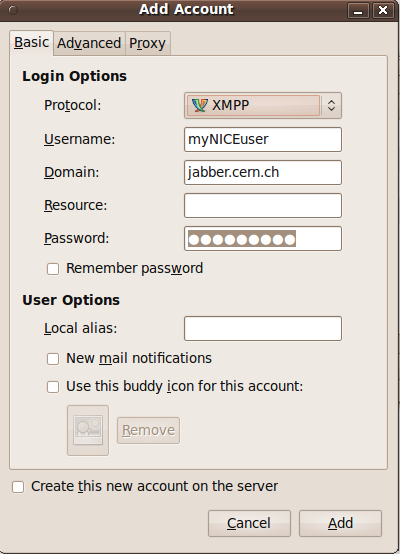The width and height of the screenshot is (400, 554).
Task: Focus the empty Resource field
Action: (263, 205)
